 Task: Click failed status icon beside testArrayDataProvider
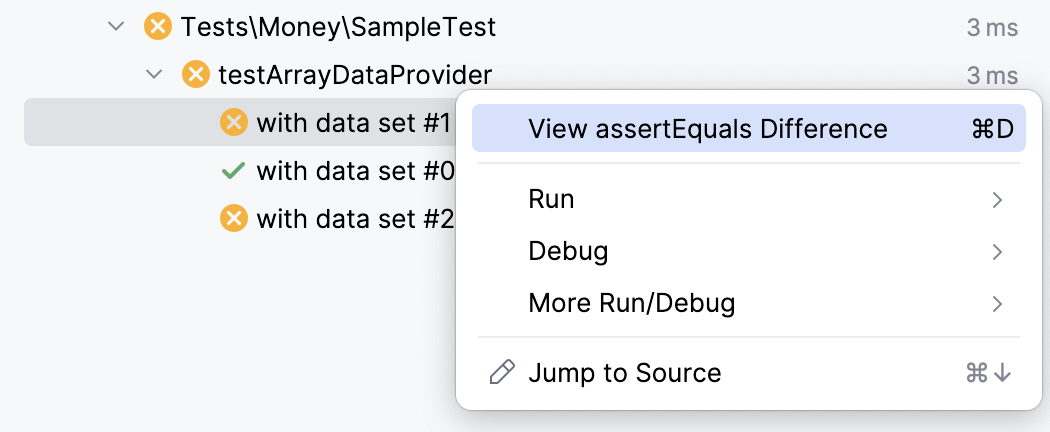[196, 74]
